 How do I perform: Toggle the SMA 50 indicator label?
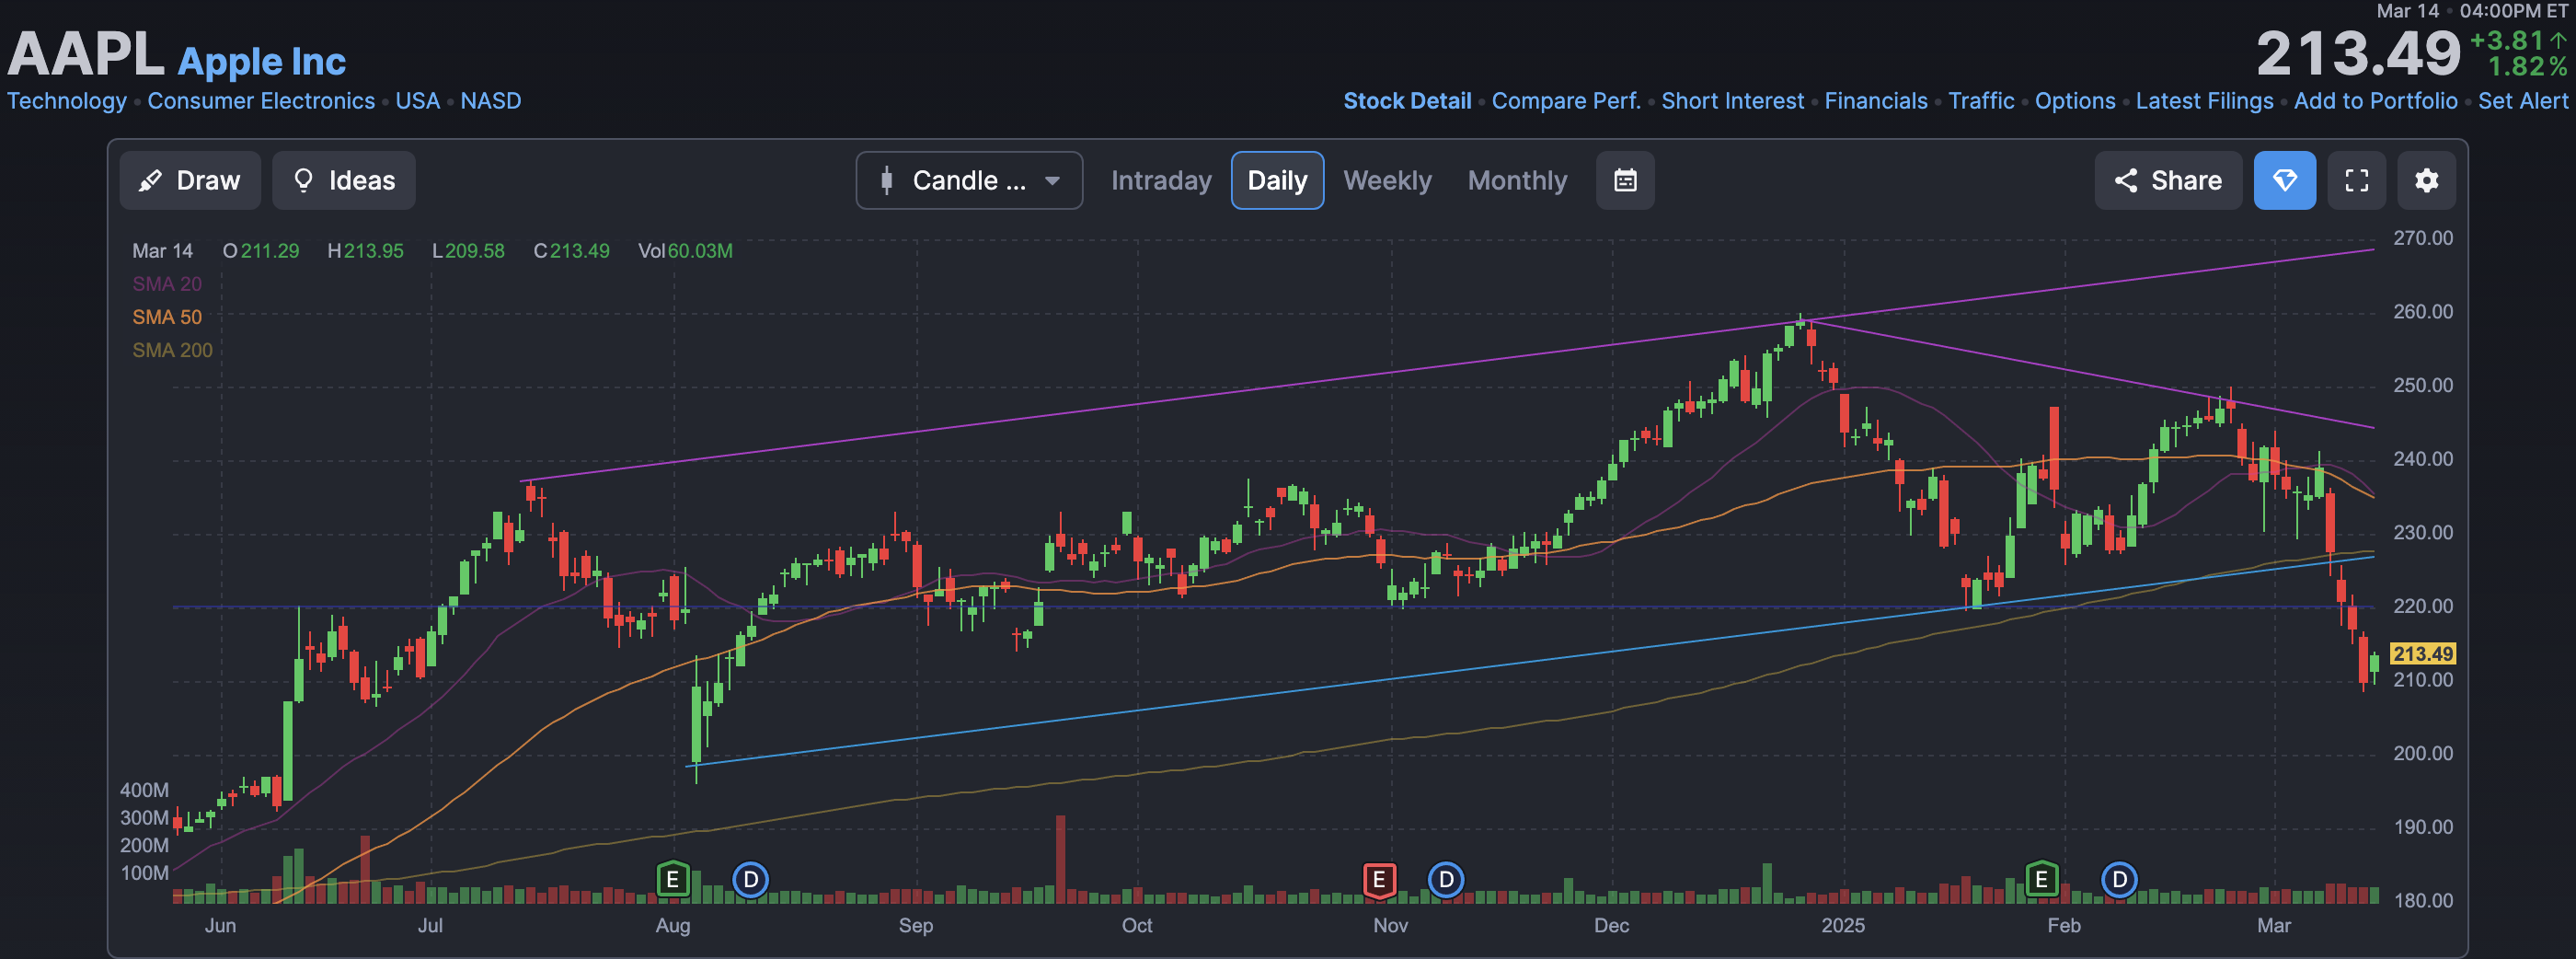coord(167,317)
